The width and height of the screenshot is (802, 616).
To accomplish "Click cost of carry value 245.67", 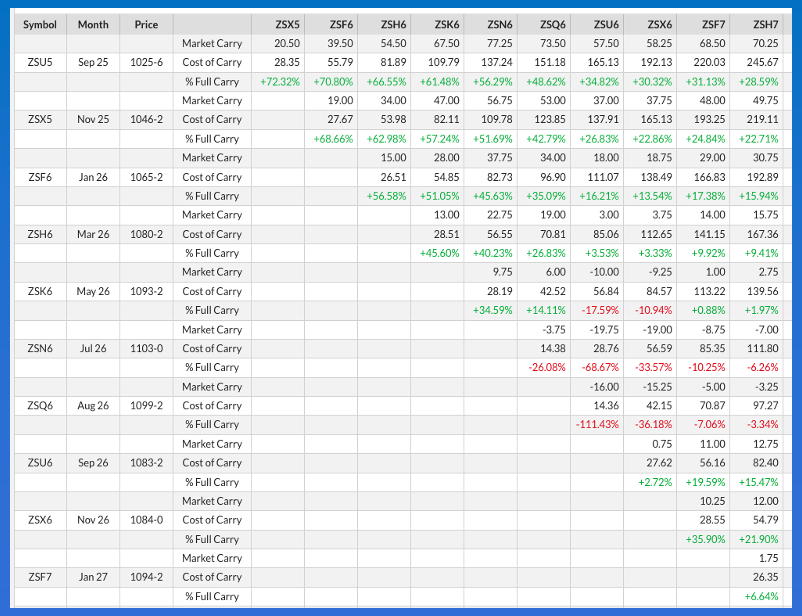I will pos(763,62).
